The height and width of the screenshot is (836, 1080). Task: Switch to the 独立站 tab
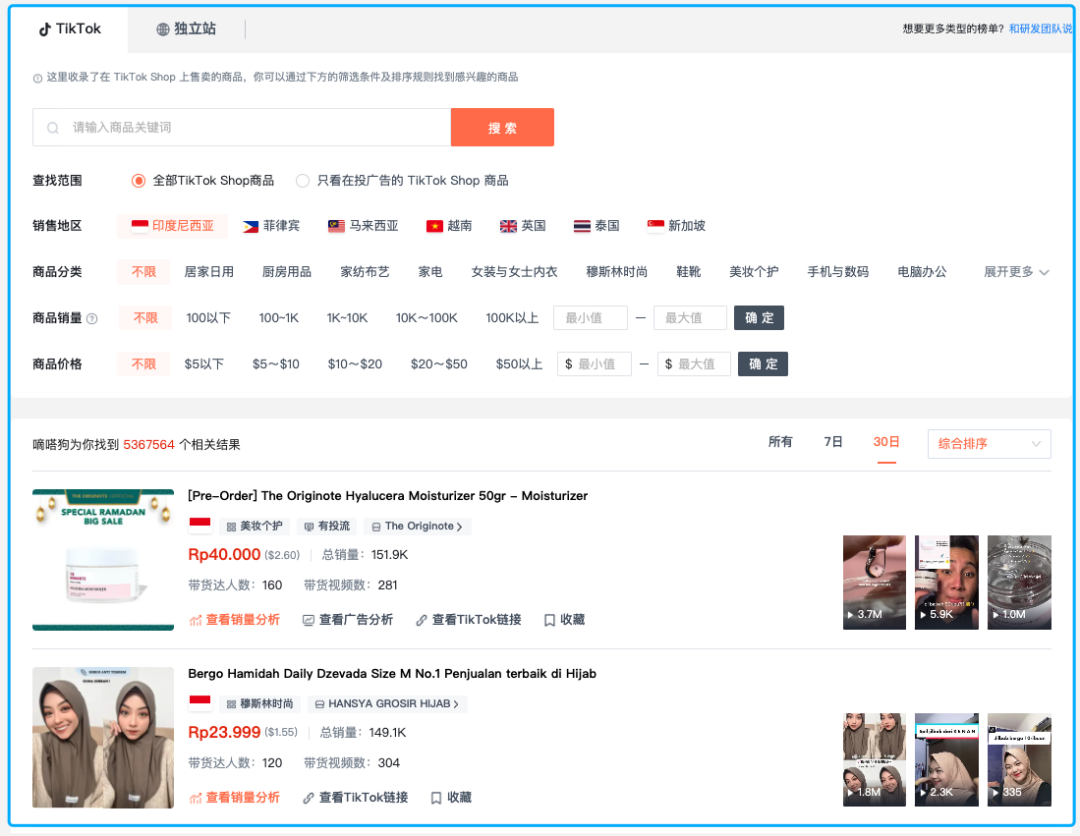click(186, 29)
